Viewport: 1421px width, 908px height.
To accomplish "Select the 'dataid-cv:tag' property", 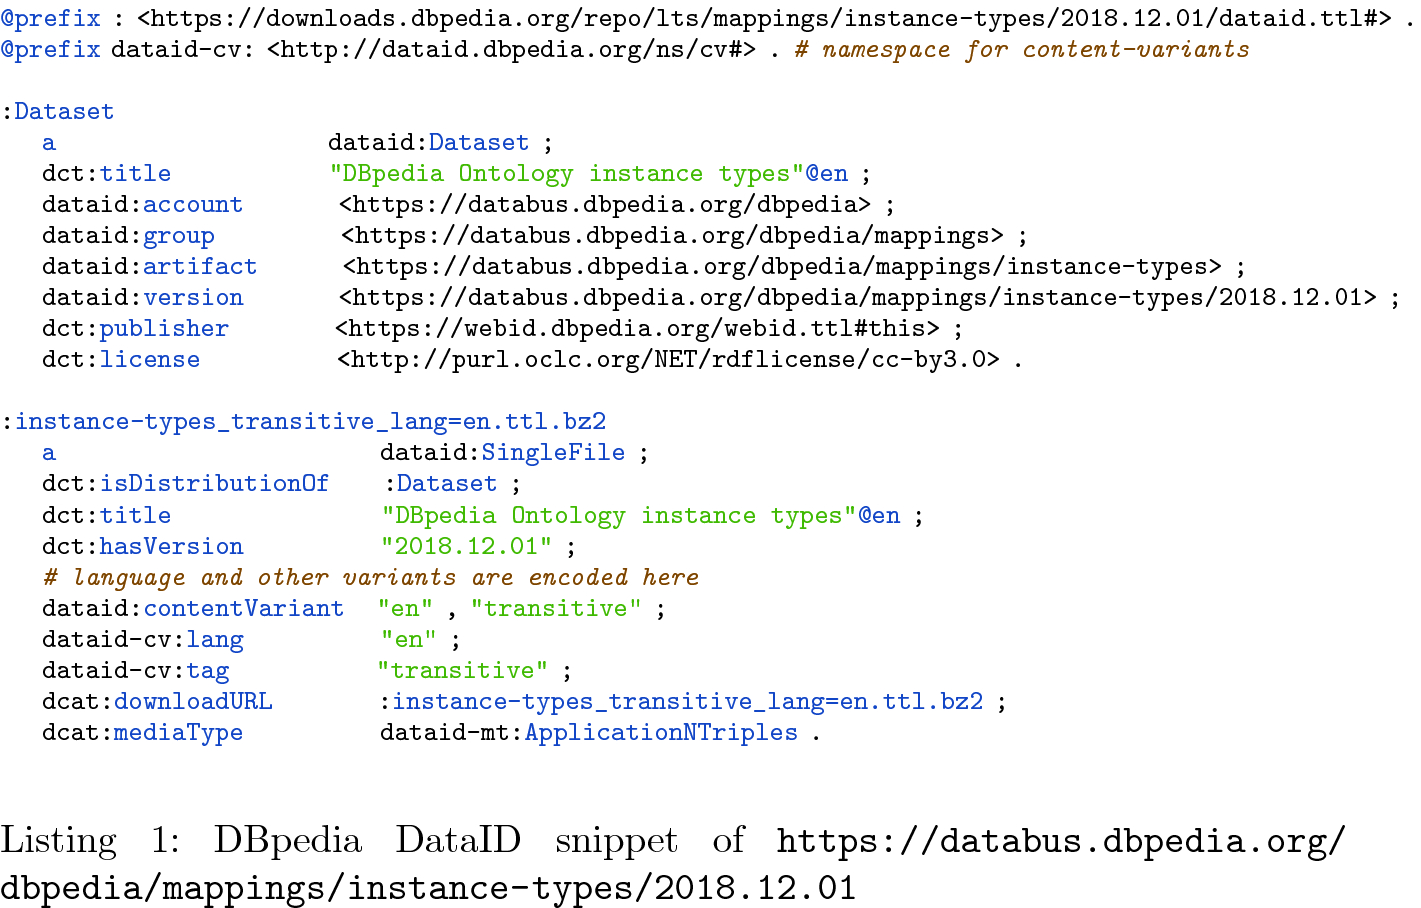I will click(135, 670).
